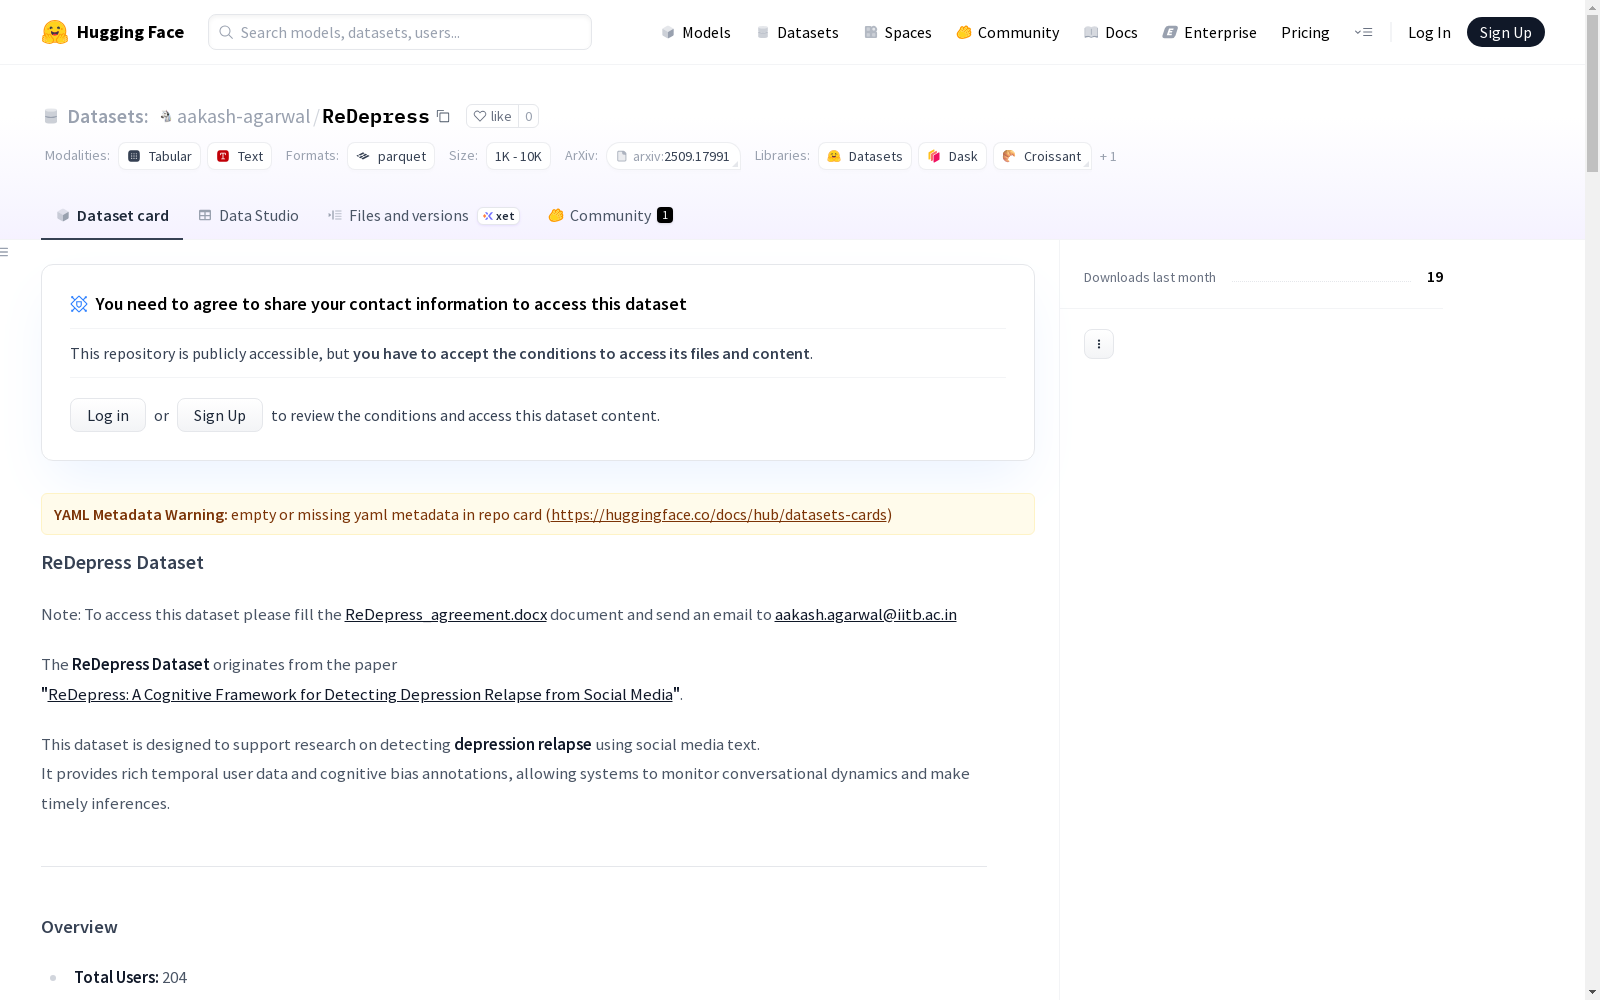
Task: Open Docs in the top navigation
Action: 1111,32
